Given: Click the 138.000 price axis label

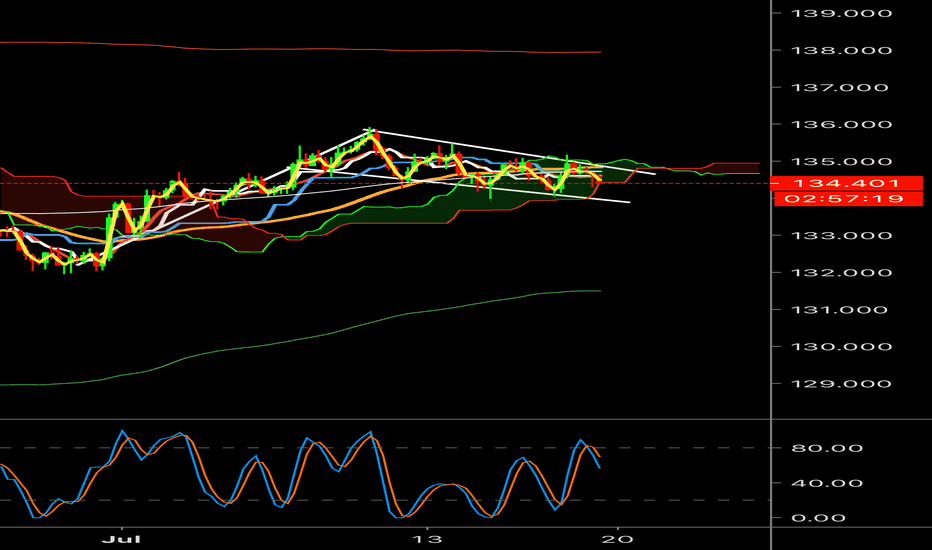Looking at the screenshot, I should pos(841,51).
